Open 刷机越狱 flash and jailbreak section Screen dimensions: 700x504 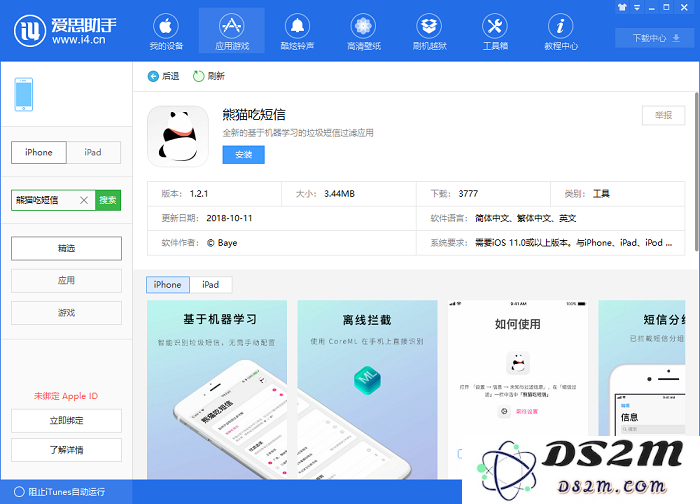(429, 31)
